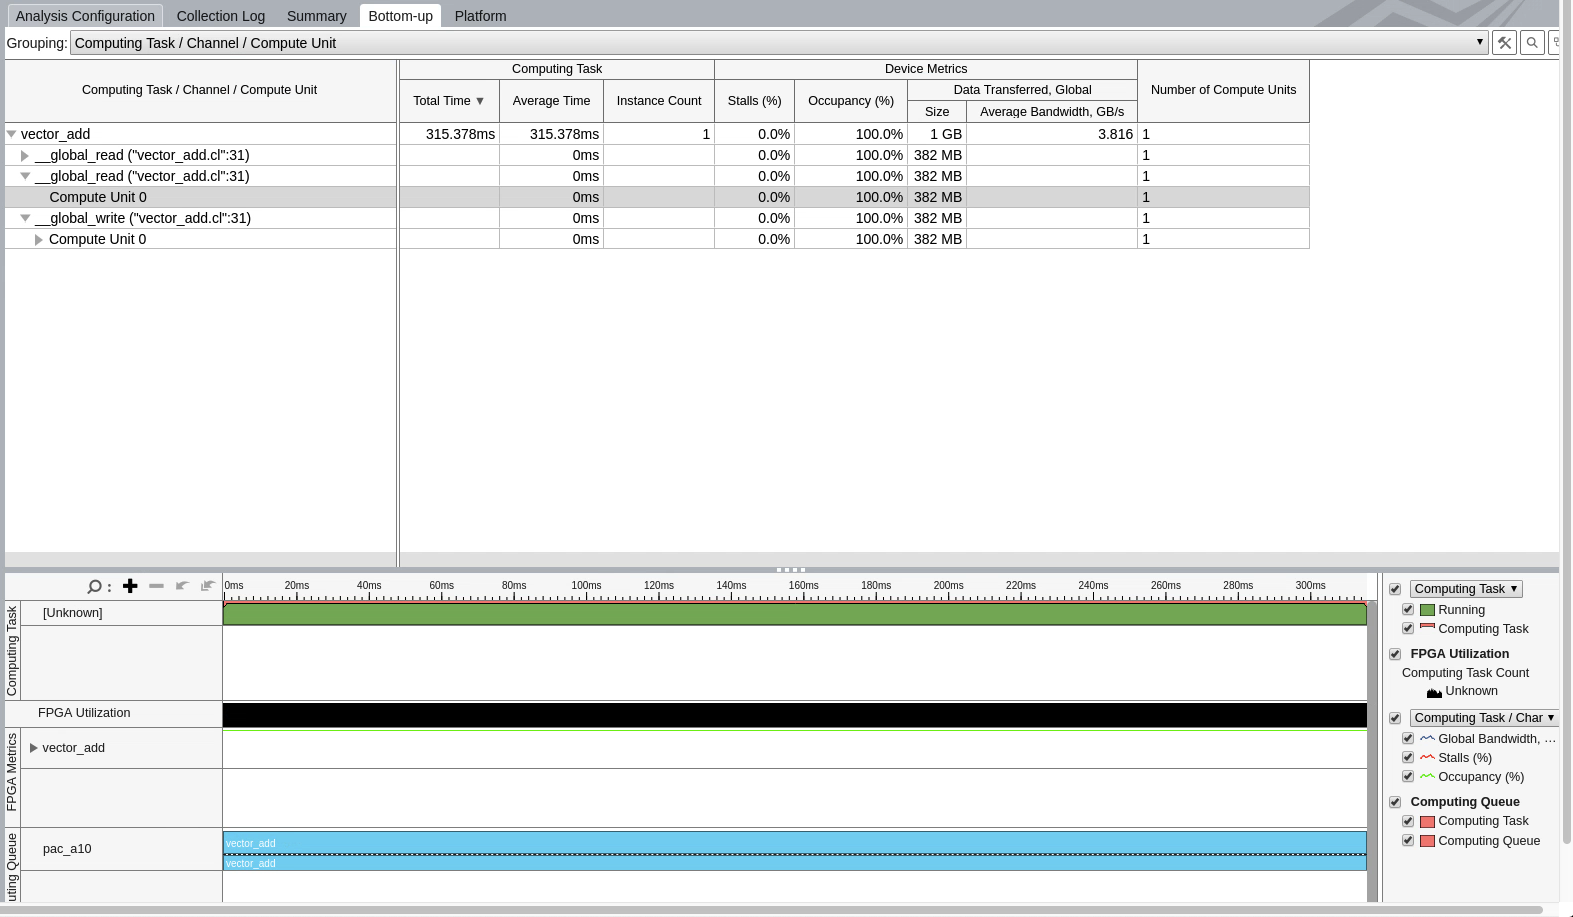This screenshot has height=917, width=1573.
Task: Collapse the expanded __global_read row
Action: click(25, 176)
